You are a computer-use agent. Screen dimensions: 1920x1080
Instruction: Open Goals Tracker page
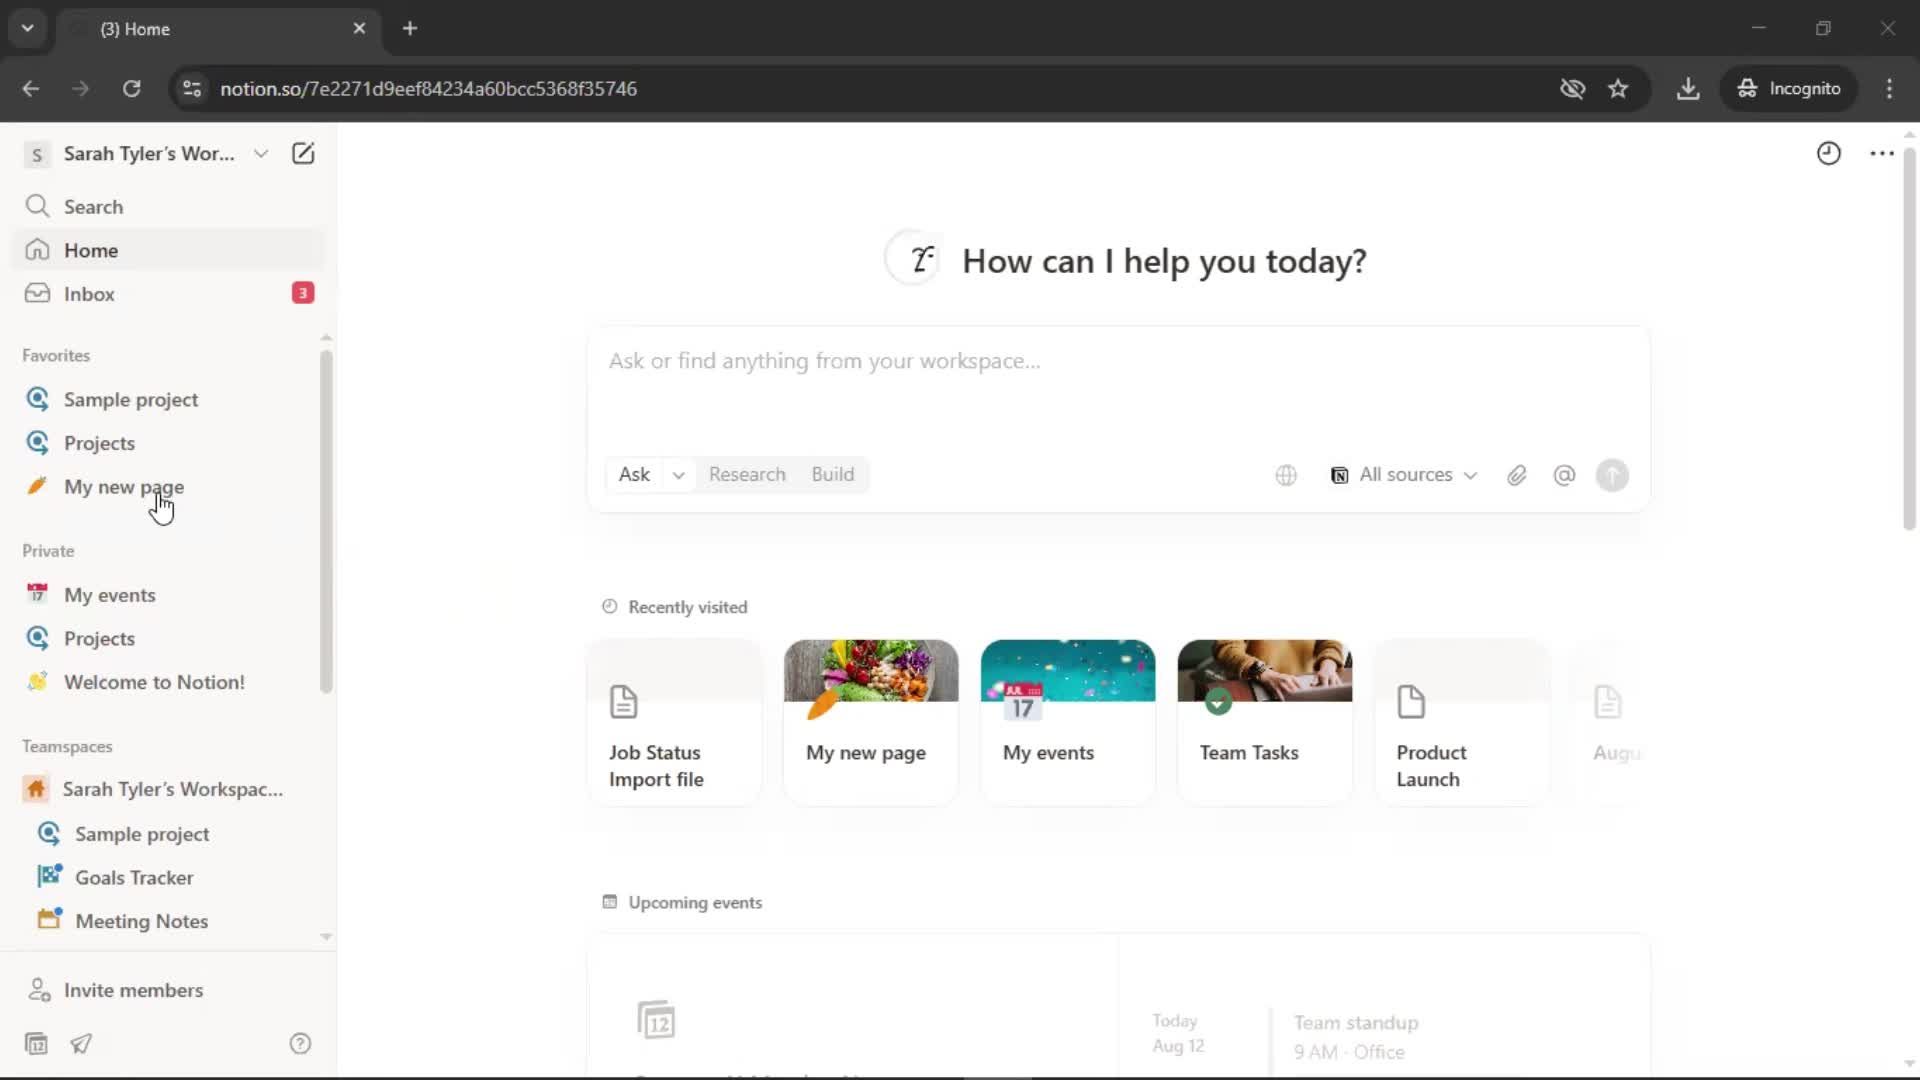point(168,877)
